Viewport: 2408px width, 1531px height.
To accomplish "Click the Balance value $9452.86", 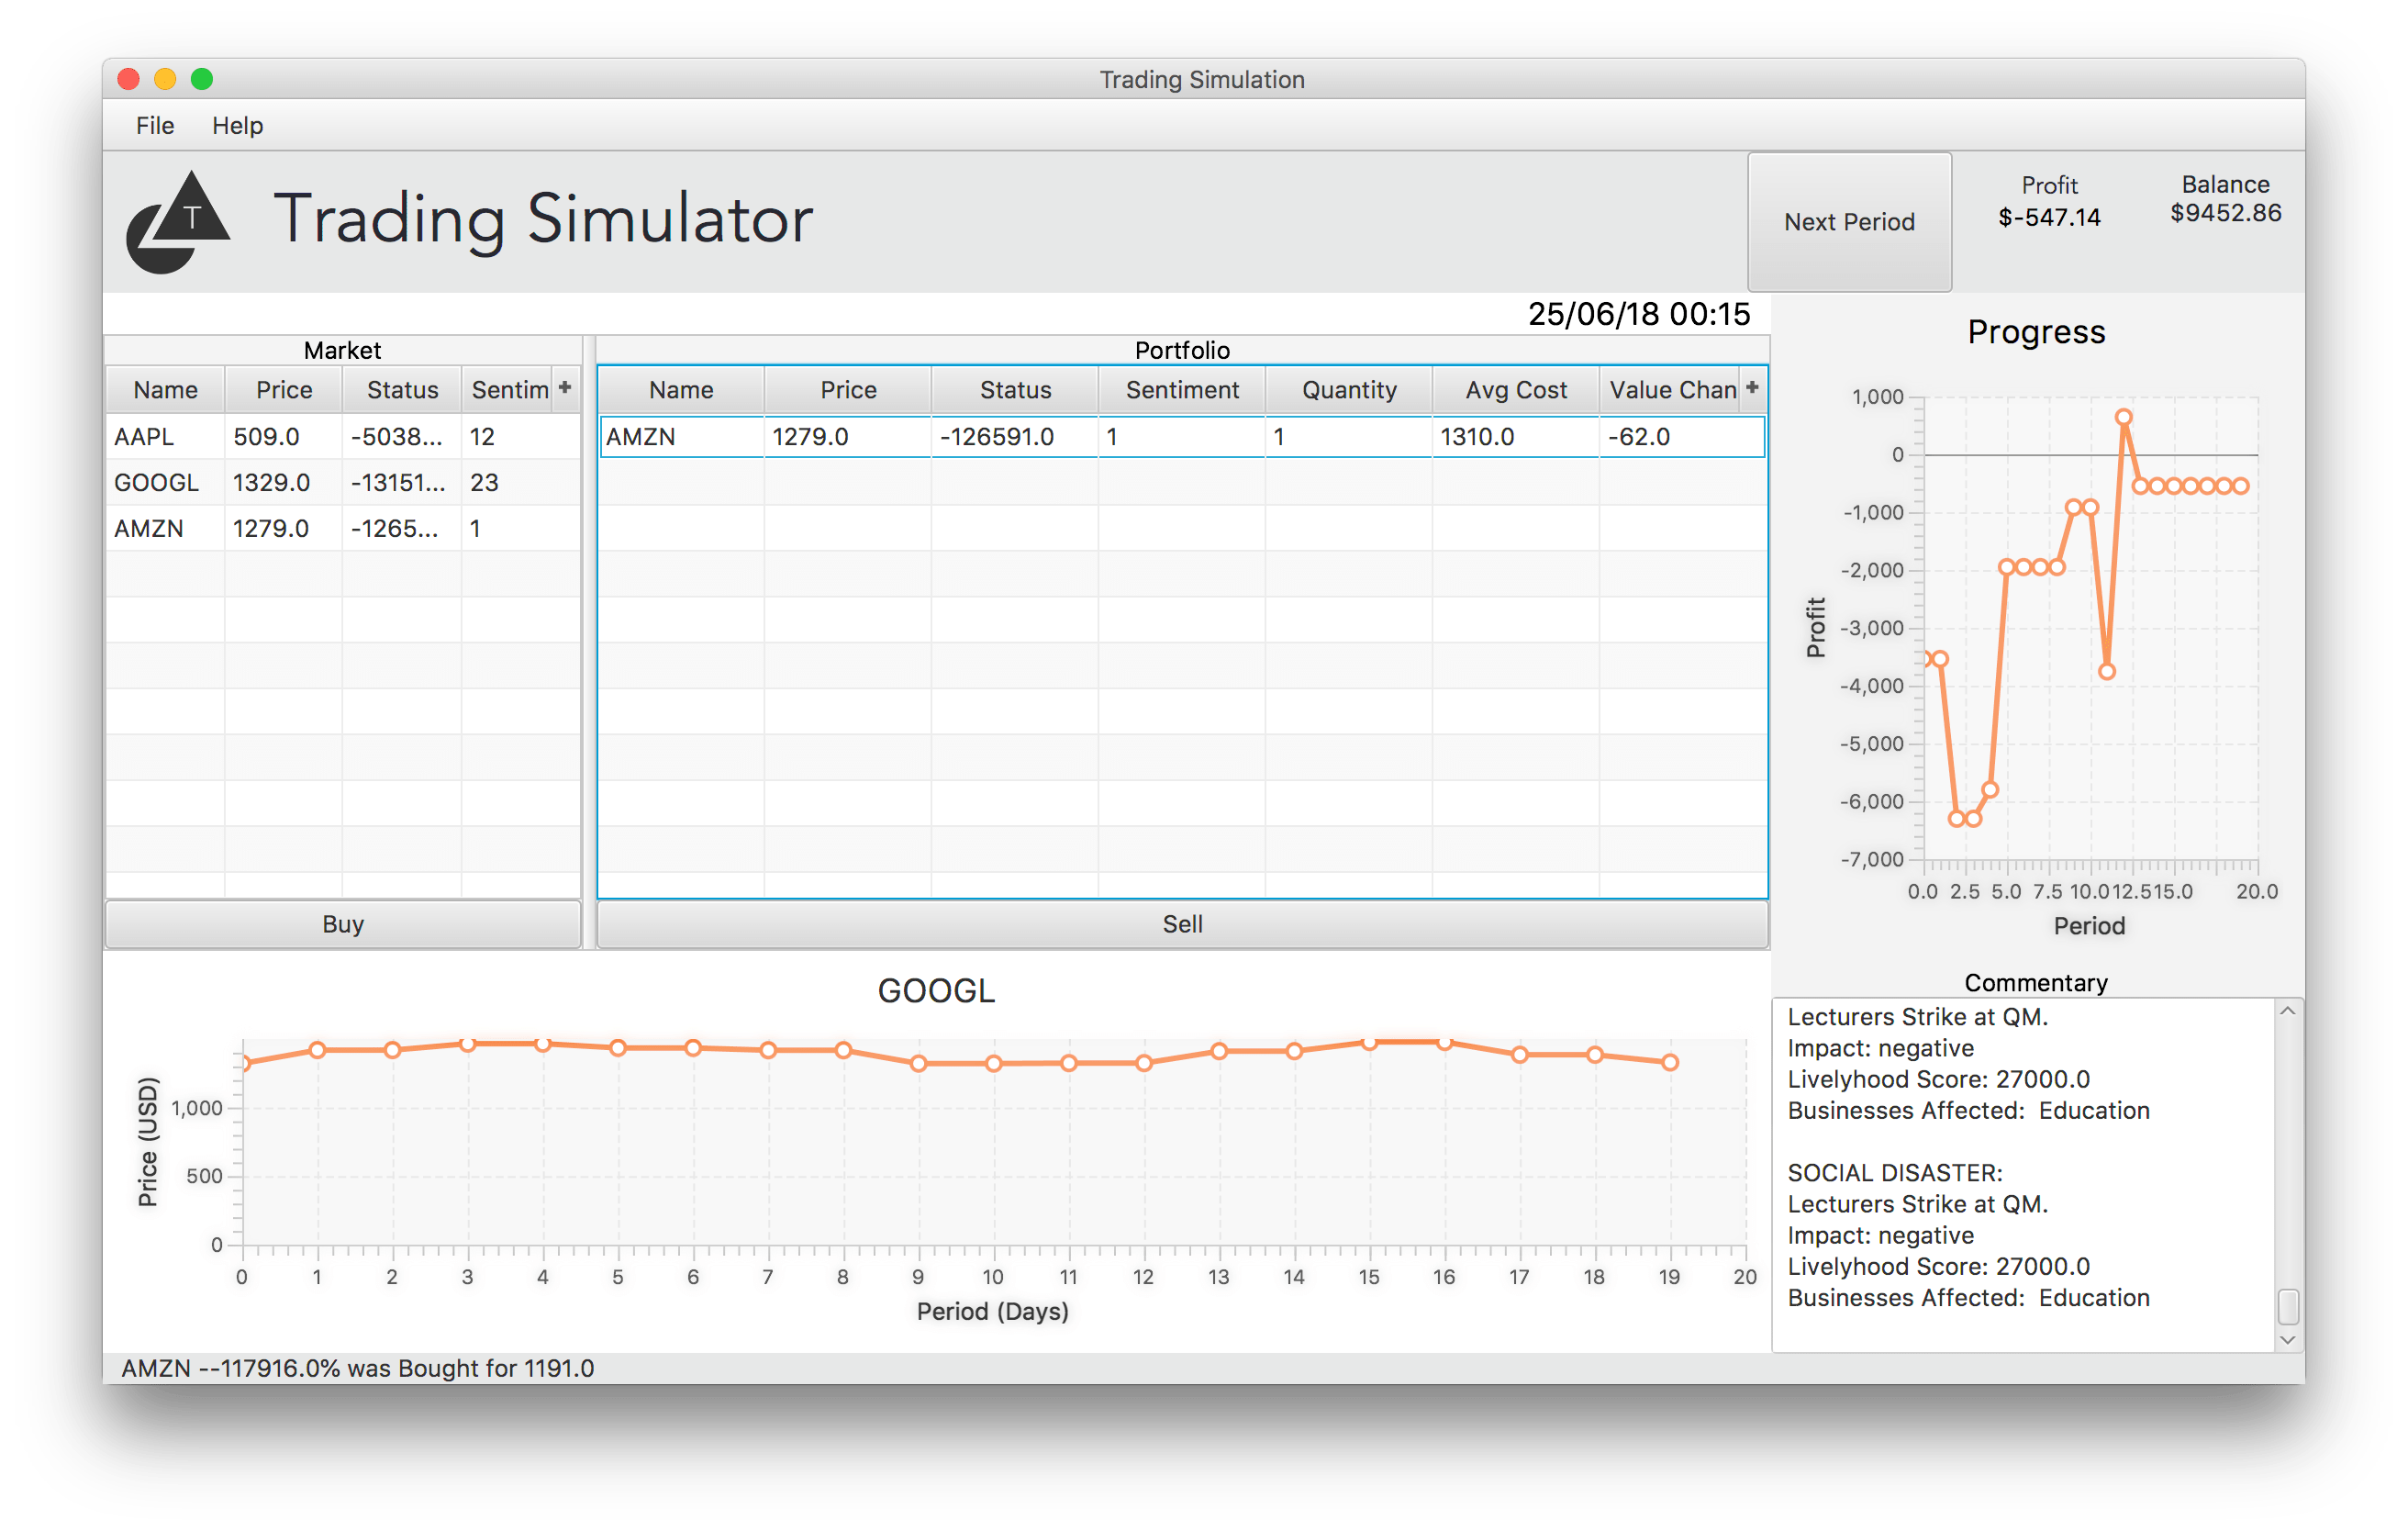I will click(x=2225, y=213).
